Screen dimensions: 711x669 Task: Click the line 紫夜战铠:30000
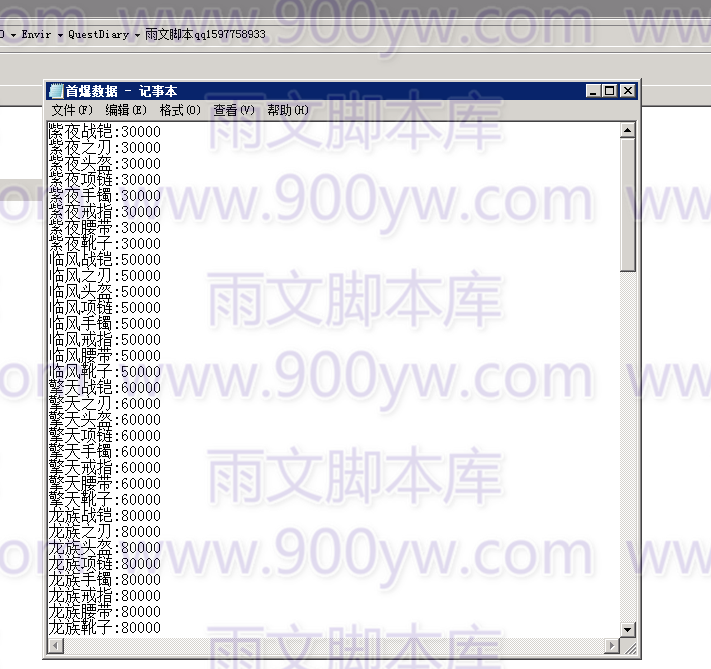[x=105, y=132]
